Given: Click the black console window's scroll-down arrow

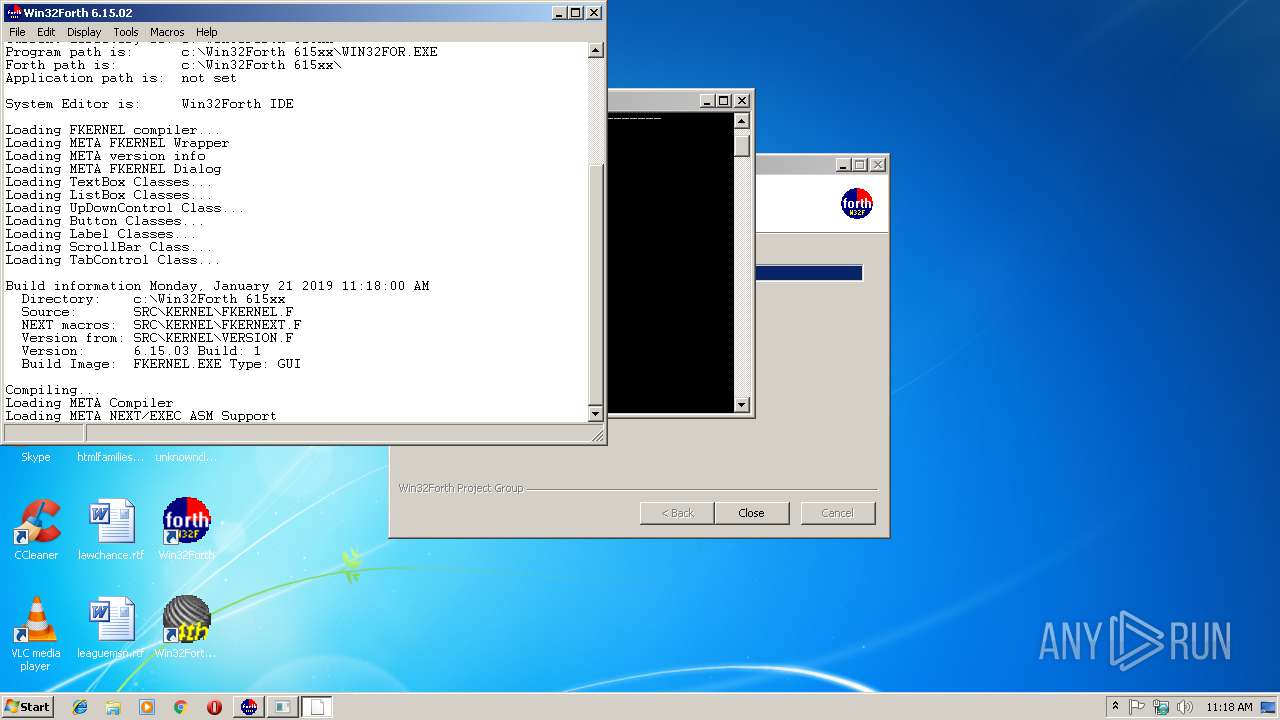Looking at the screenshot, I should tap(742, 405).
